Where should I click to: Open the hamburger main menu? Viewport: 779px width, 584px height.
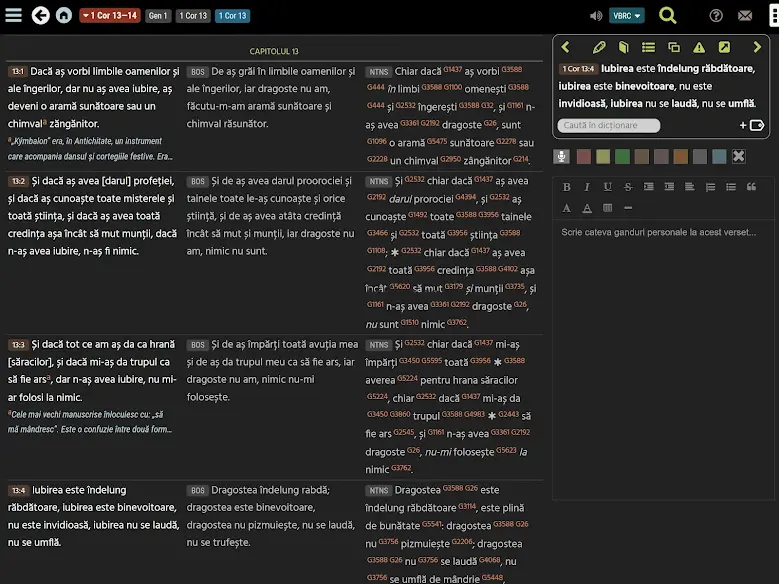tap(13, 15)
